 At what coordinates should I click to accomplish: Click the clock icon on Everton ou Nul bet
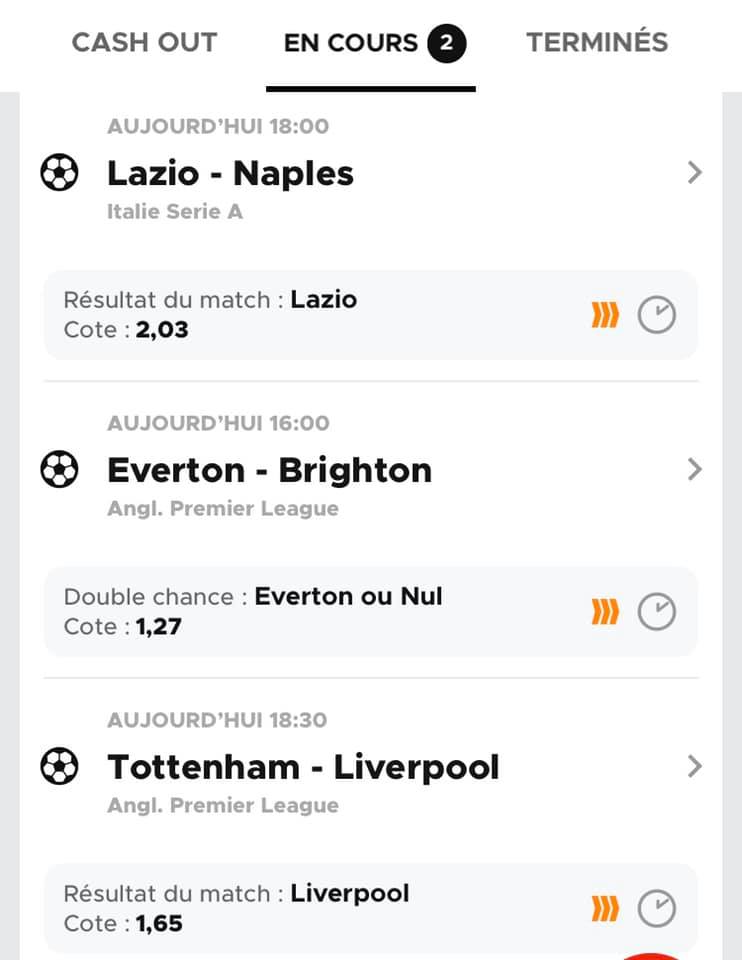[657, 612]
